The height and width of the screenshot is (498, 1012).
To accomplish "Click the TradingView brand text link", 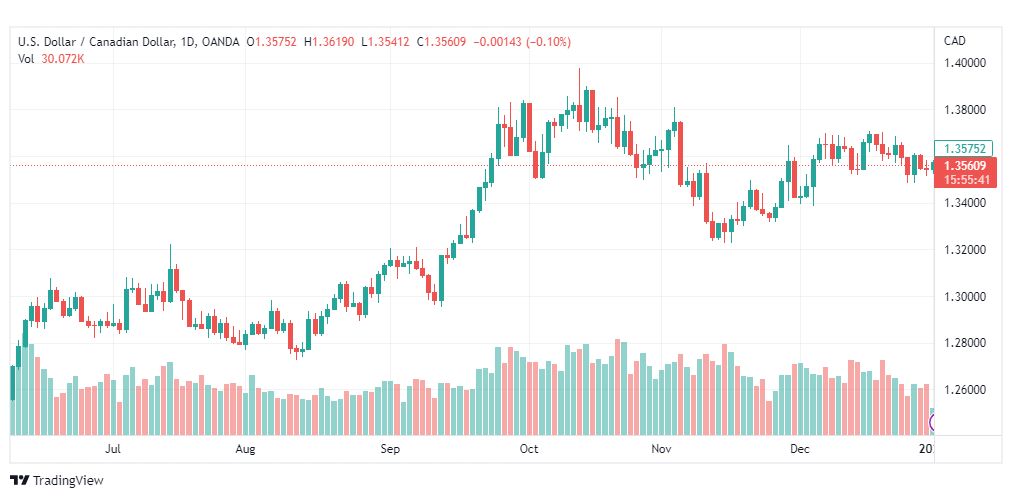I will [68, 481].
